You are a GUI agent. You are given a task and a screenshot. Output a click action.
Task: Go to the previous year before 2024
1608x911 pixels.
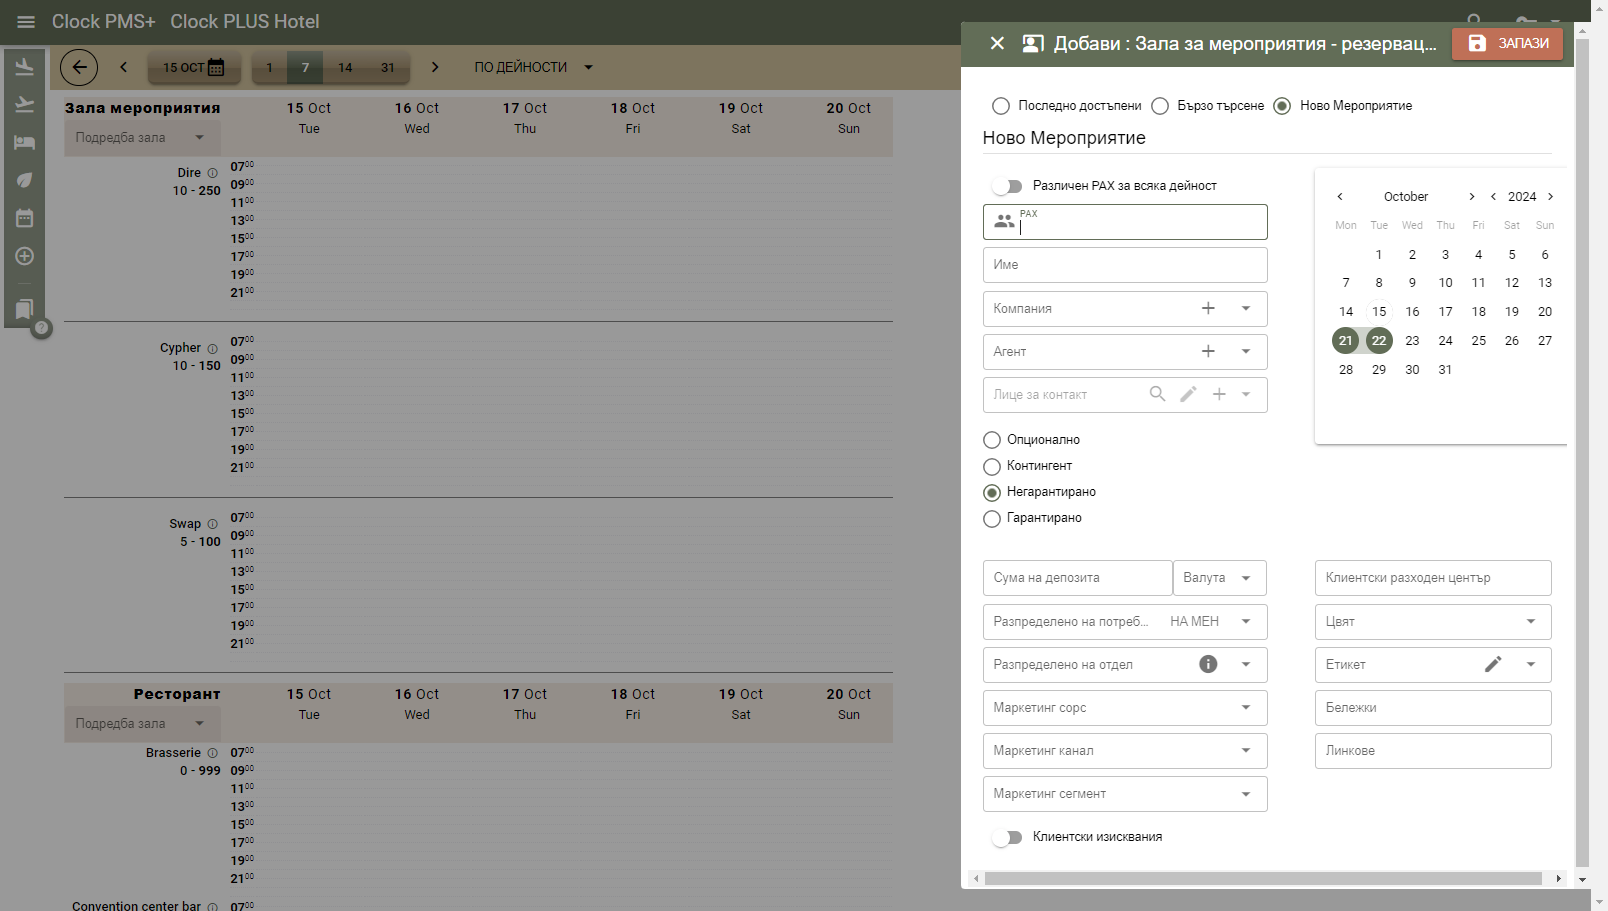tap(1493, 197)
